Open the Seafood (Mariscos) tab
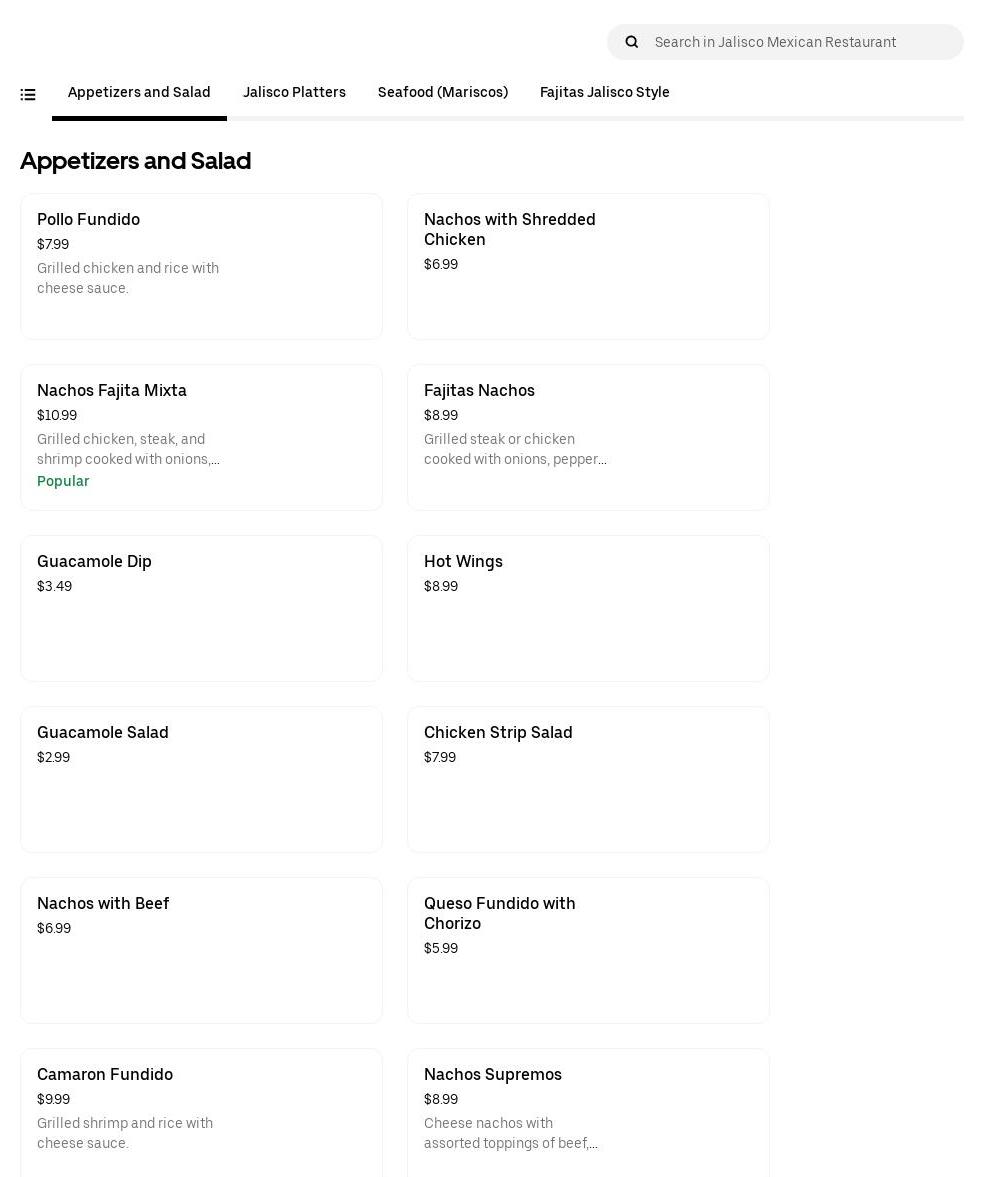This screenshot has width=984, height=1177. (x=443, y=93)
